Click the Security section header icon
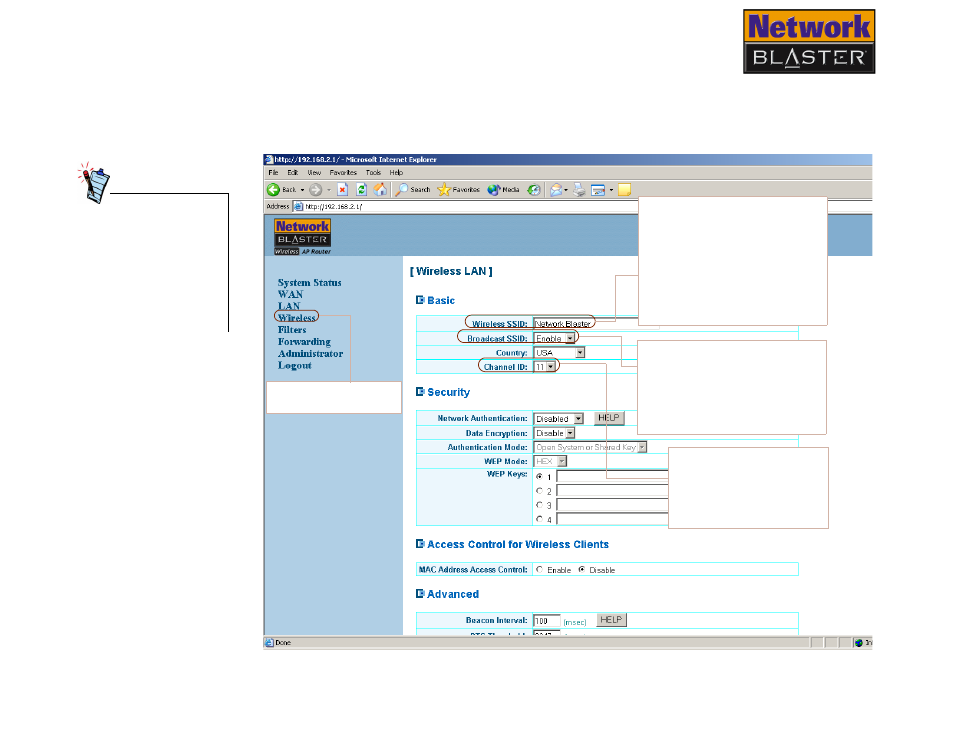This screenshot has height=742, width=954. 420,392
